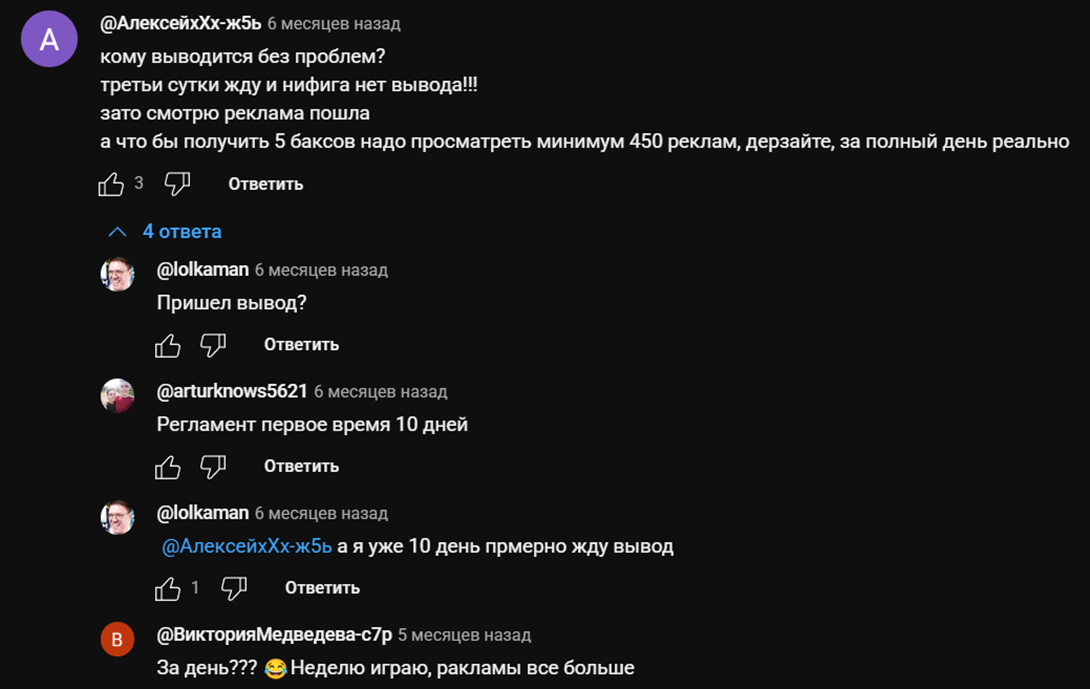Open @ВикторияМедведева-с7р profile link

click(x=274, y=635)
